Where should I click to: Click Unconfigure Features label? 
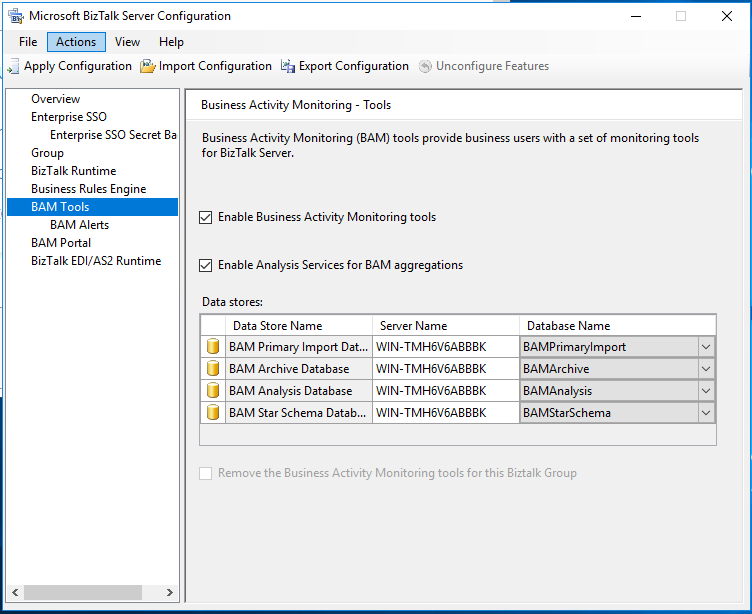[493, 66]
